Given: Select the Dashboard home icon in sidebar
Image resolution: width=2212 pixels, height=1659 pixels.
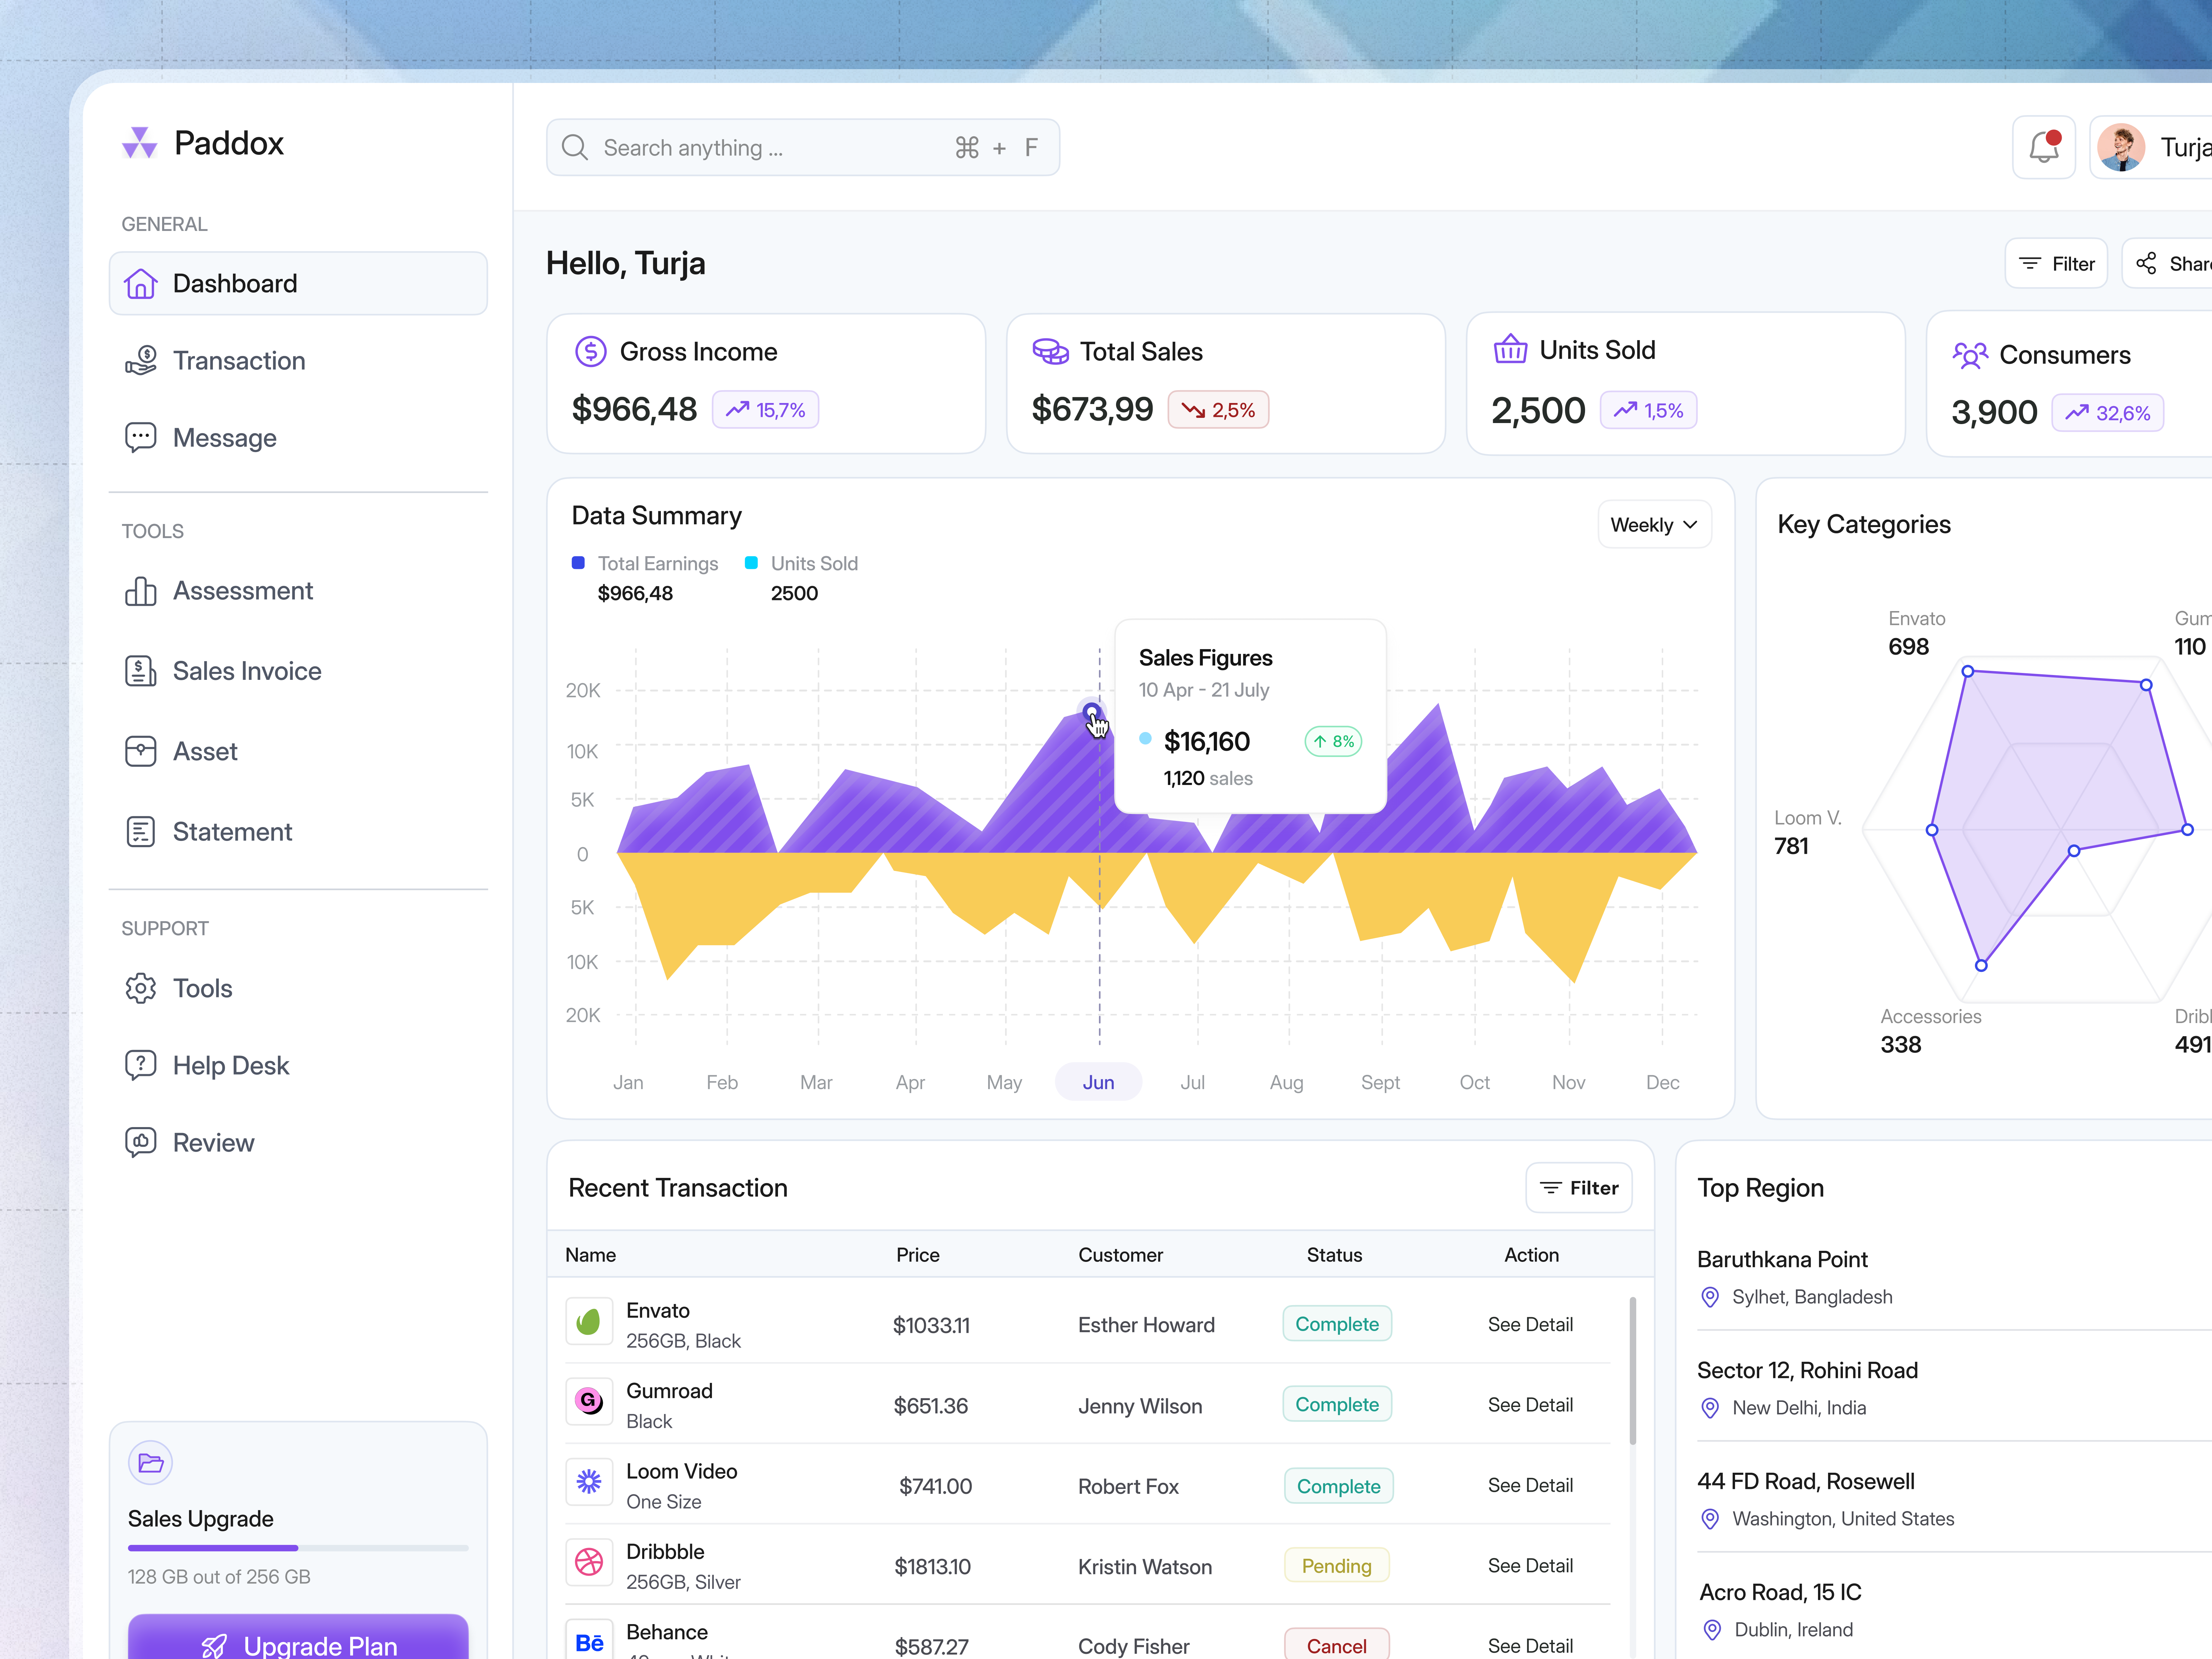Looking at the screenshot, I should 140,283.
